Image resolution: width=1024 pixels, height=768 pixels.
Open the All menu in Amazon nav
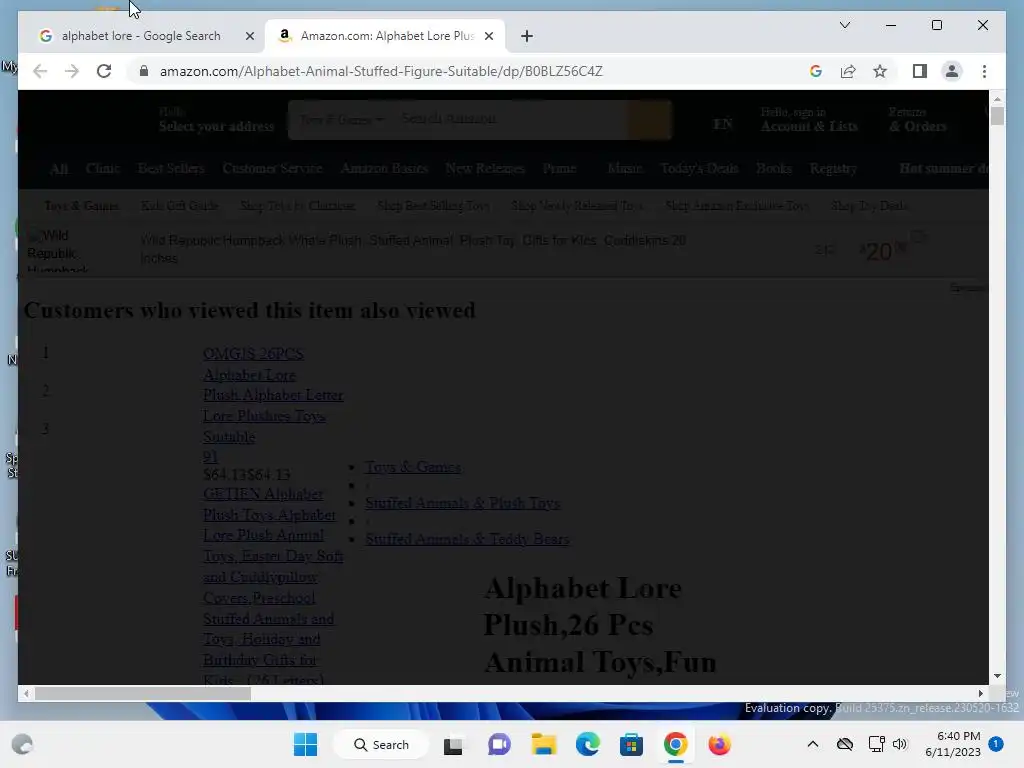pyautogui.click(x=59, y=168)
